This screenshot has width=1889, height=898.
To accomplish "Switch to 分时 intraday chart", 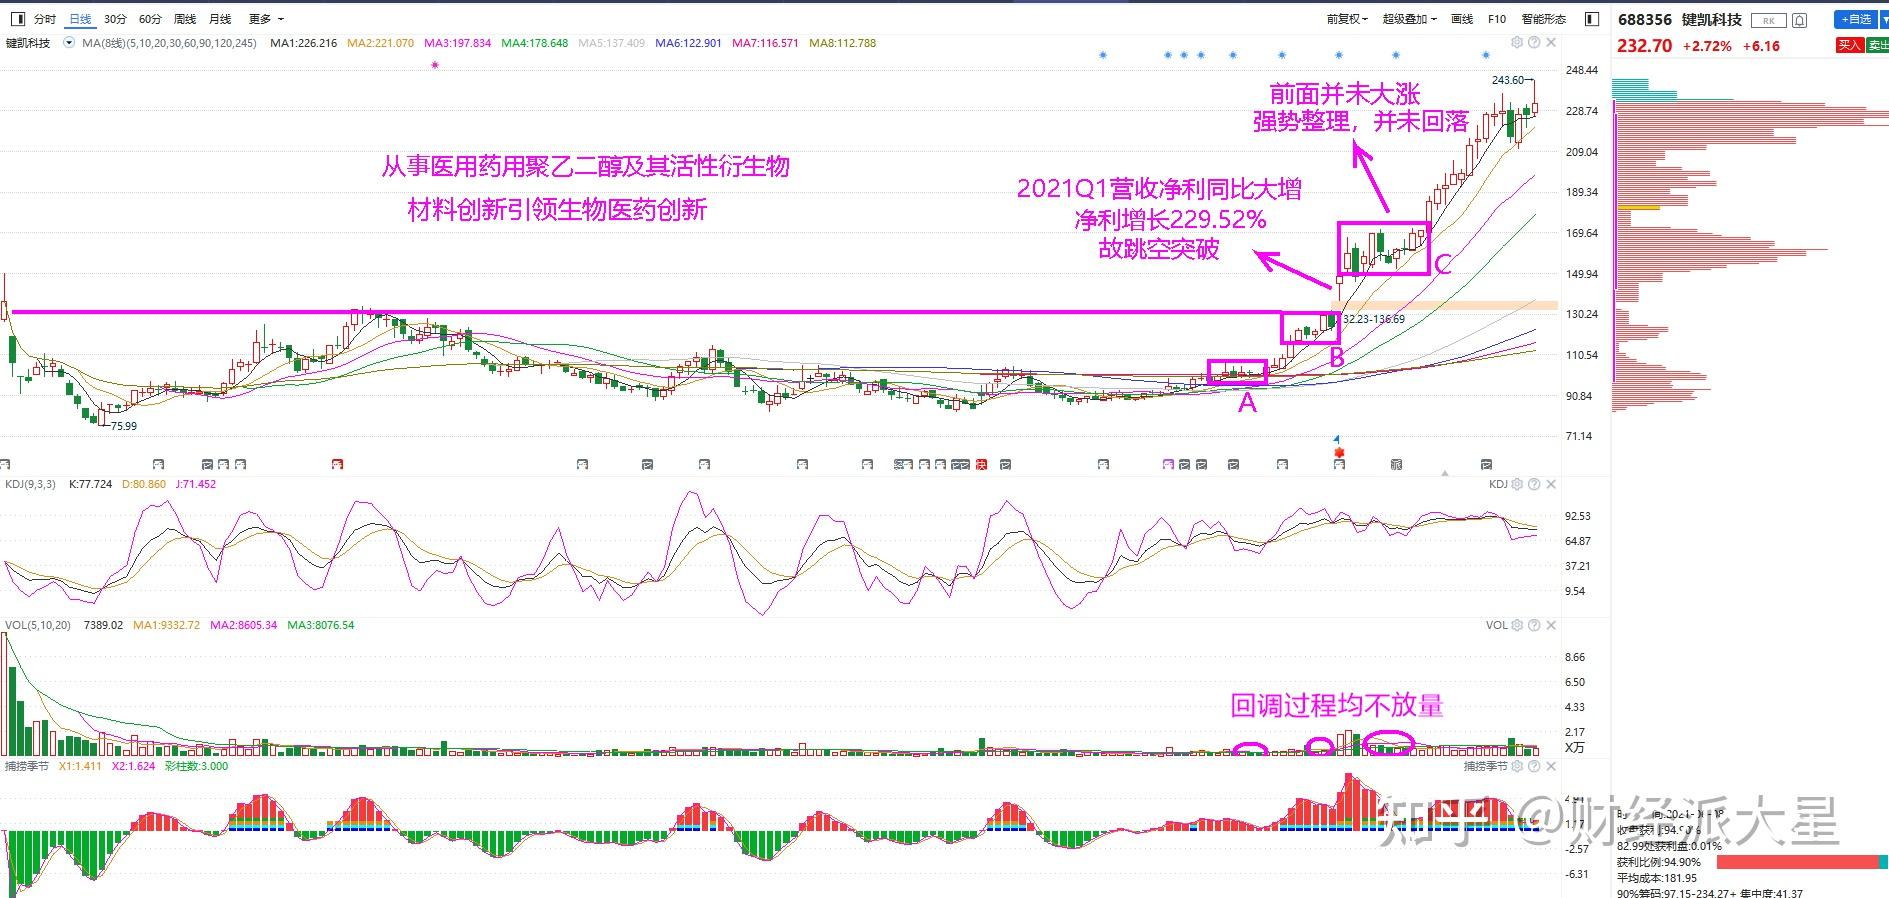I will 45,19.
